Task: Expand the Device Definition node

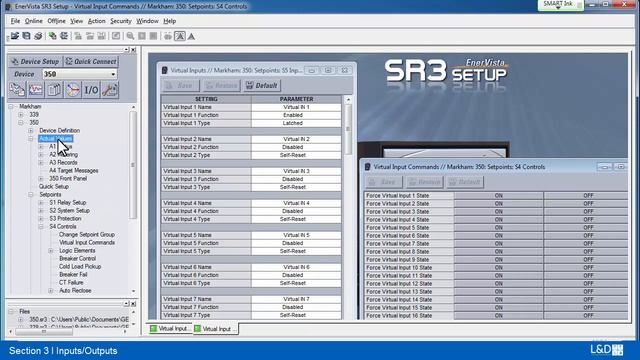Action: [x=31, y=131]
